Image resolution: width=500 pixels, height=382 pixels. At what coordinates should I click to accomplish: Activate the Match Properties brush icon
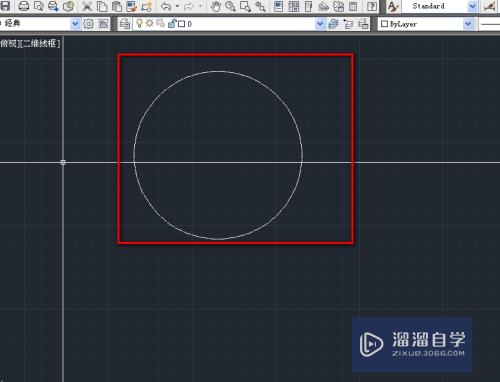pyautogui.click(x=131, y=6)
